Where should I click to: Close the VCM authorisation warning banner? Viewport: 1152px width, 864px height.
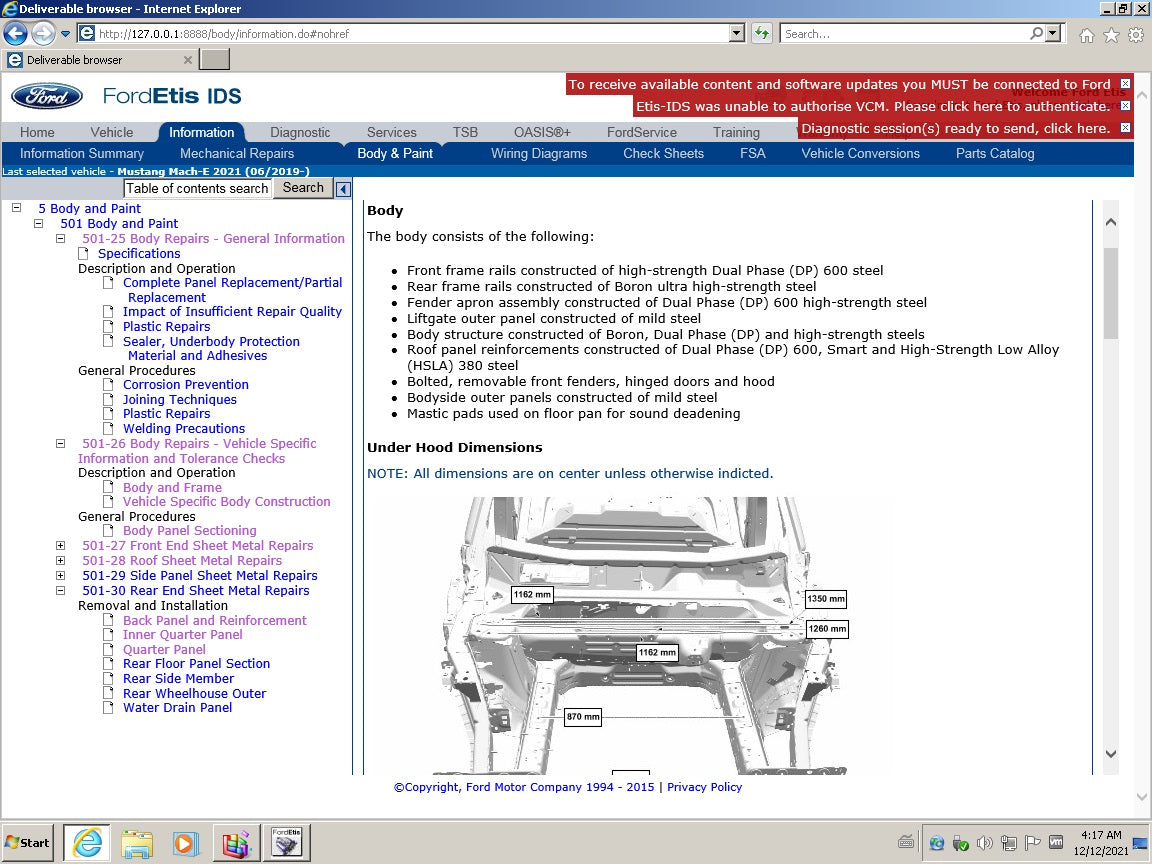pos(1125,106)
